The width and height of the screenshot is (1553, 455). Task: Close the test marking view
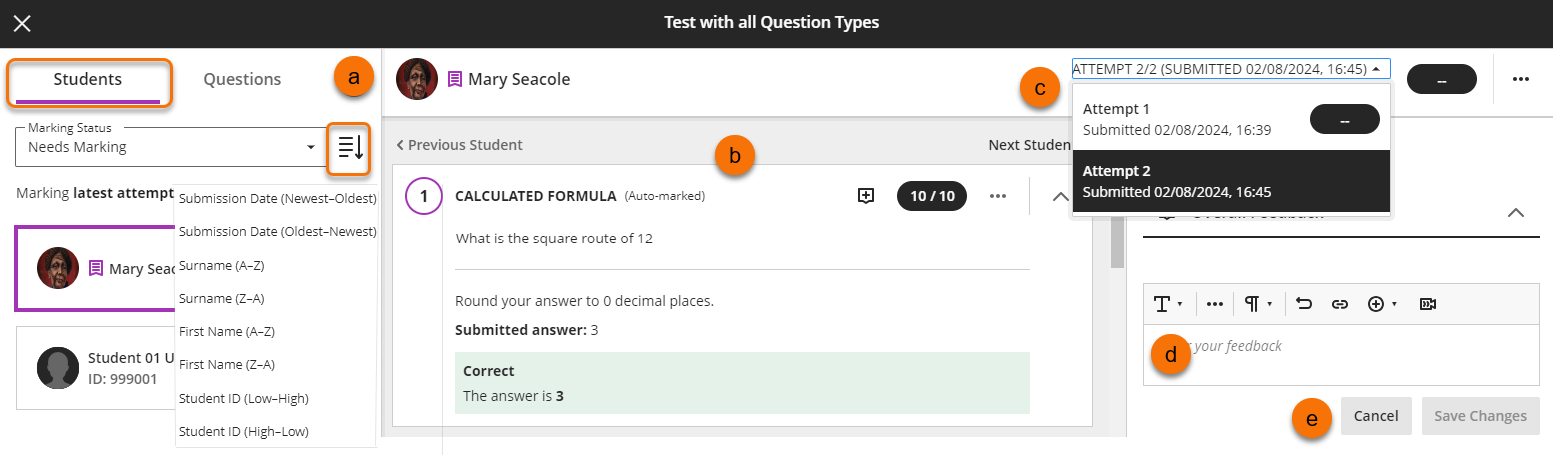22,22
